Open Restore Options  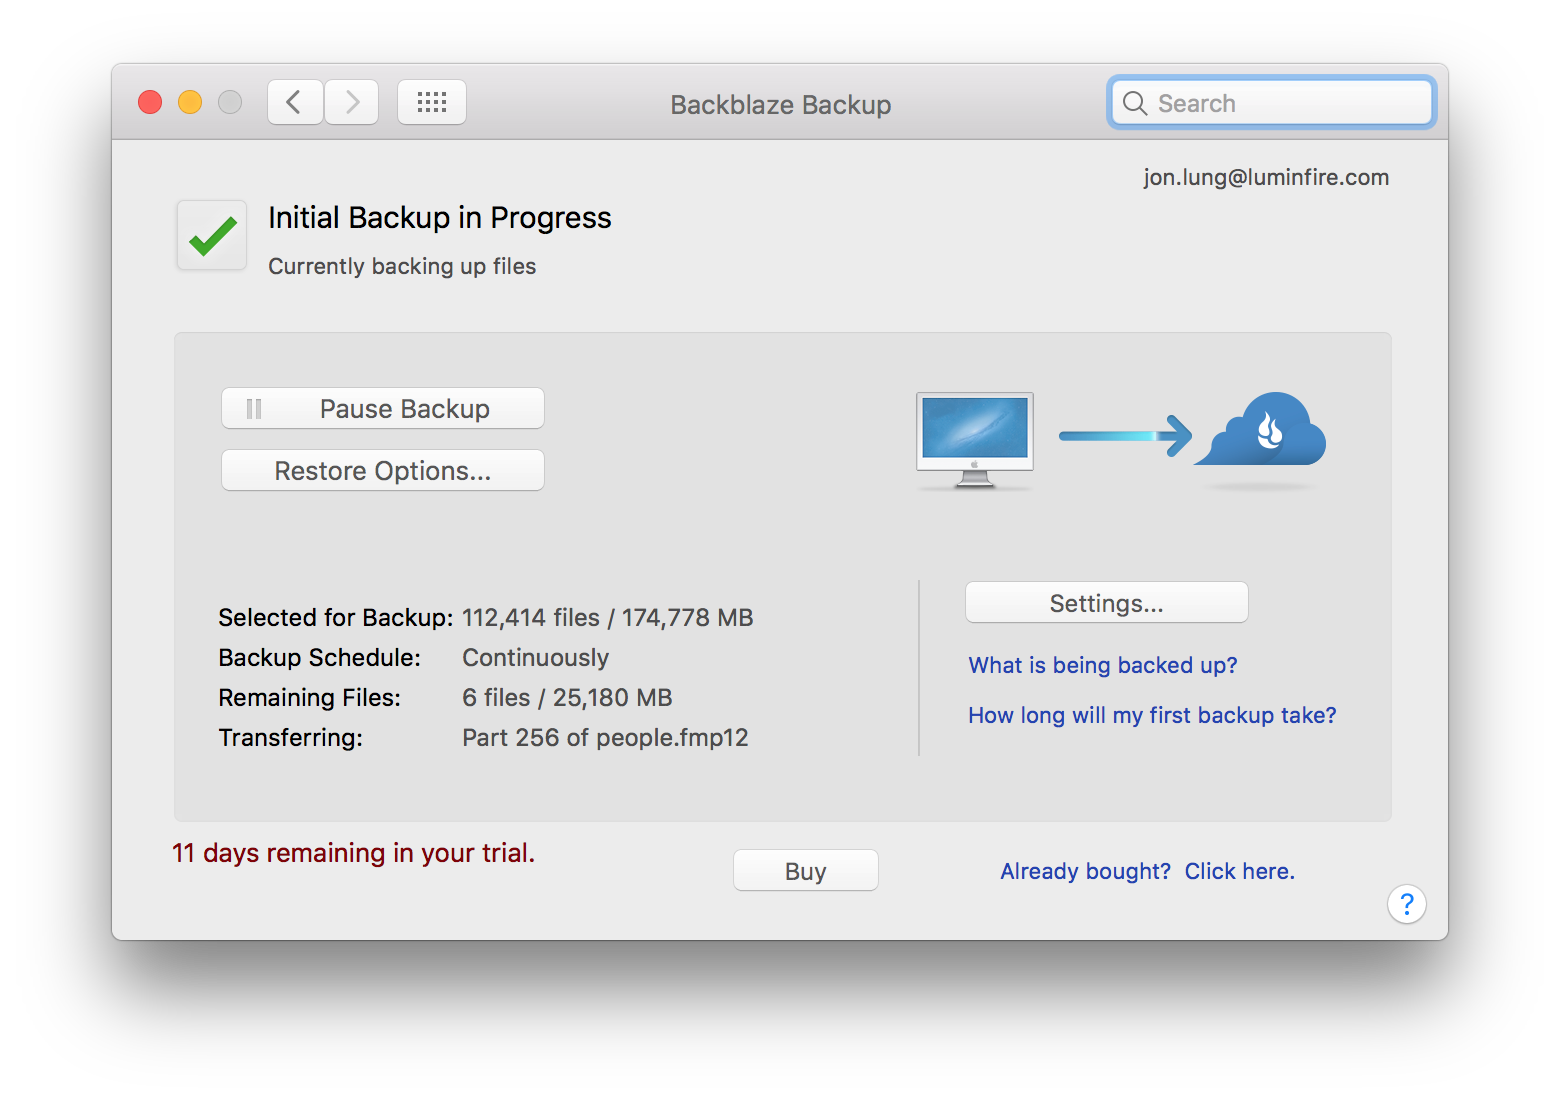pyautogui.click(x=383, y=470)
